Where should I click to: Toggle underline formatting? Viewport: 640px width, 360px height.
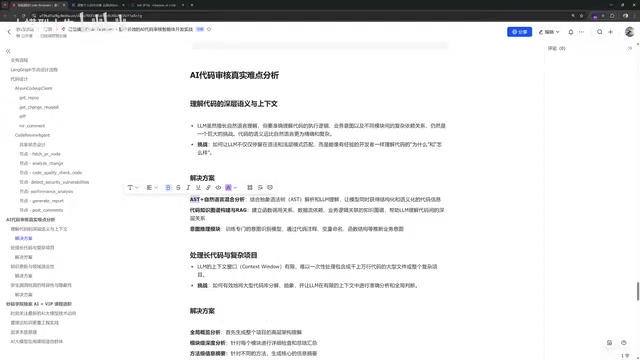[x=198, y=187]
